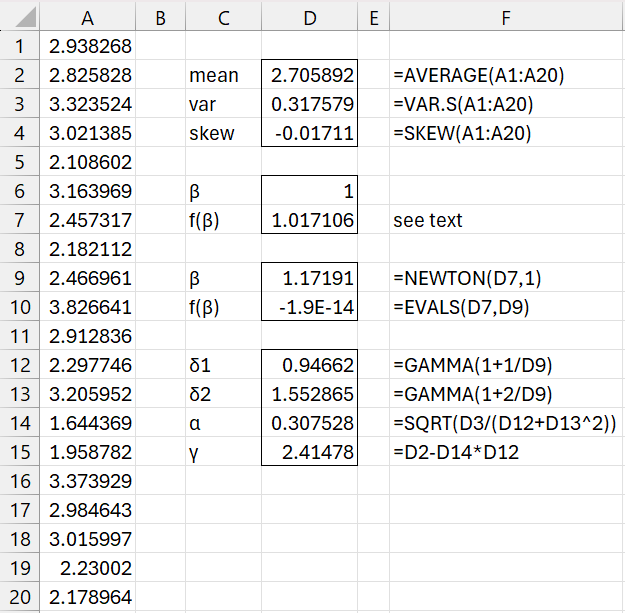Click the mean value cell 2.705892

point(310,75)
